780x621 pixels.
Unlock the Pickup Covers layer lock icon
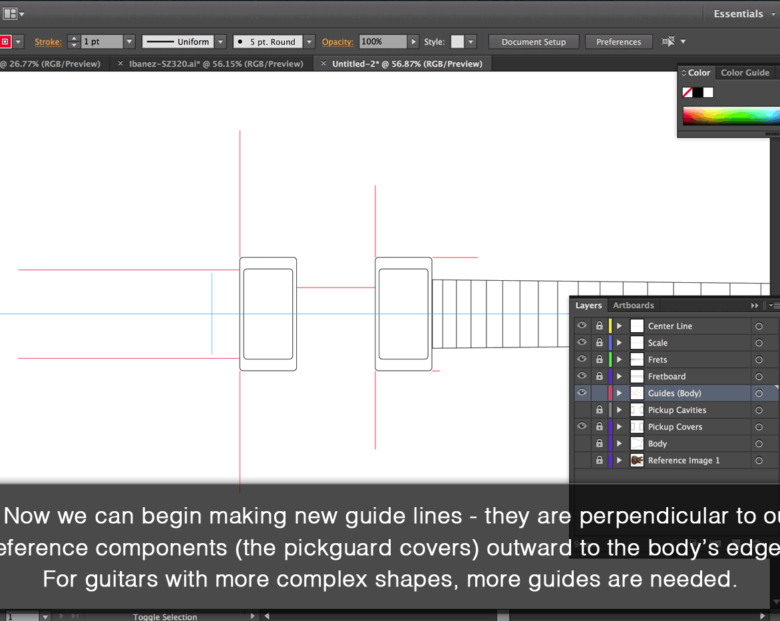click(599, 427)
